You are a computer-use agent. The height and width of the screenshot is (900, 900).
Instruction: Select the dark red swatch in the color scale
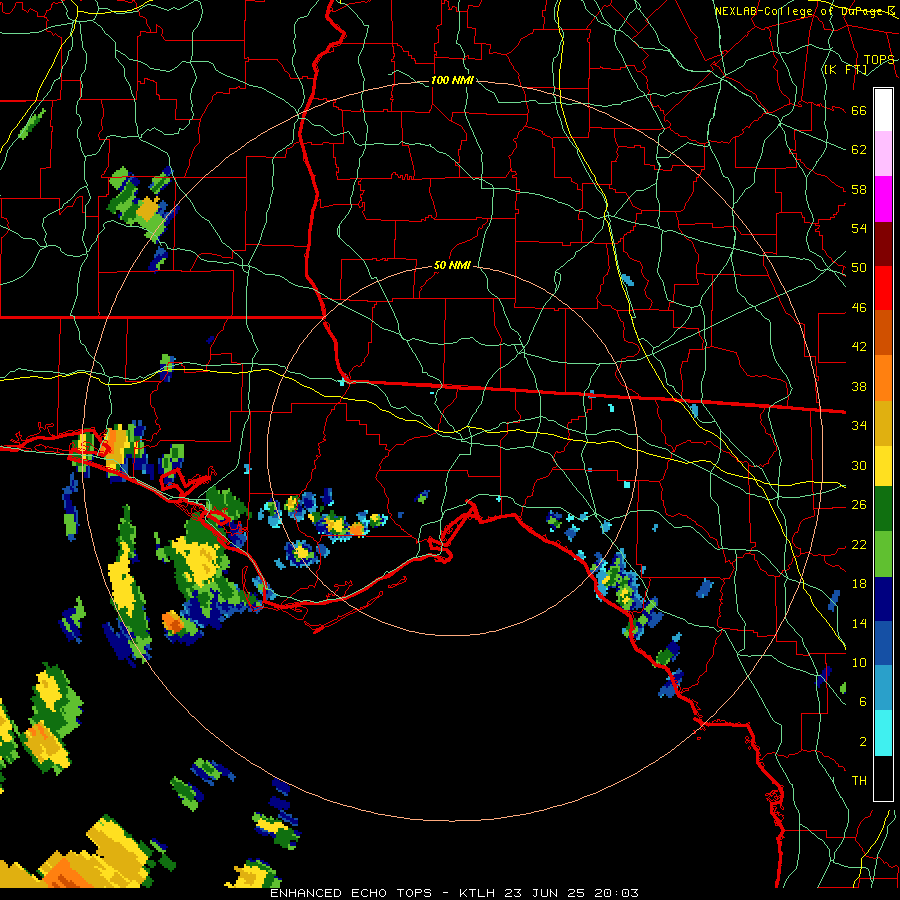click(x=883, y=243)
